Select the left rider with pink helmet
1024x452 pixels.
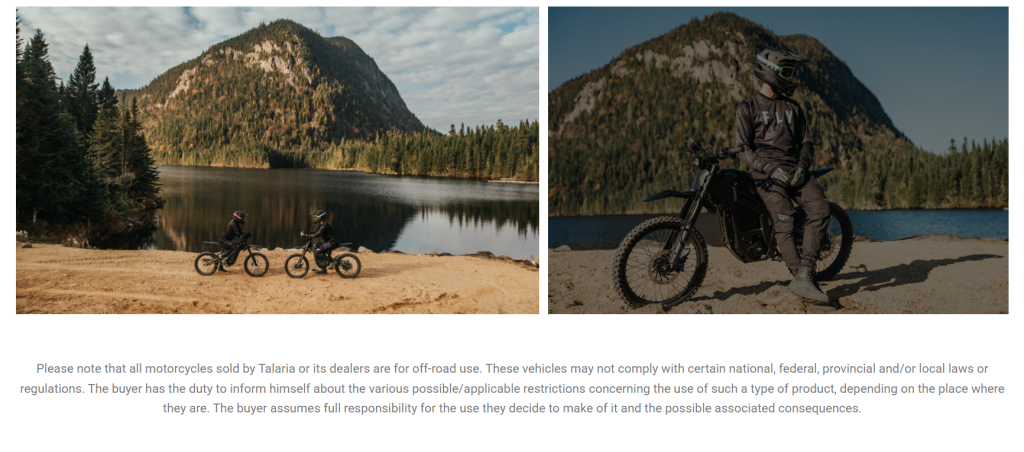click(234, 235)
